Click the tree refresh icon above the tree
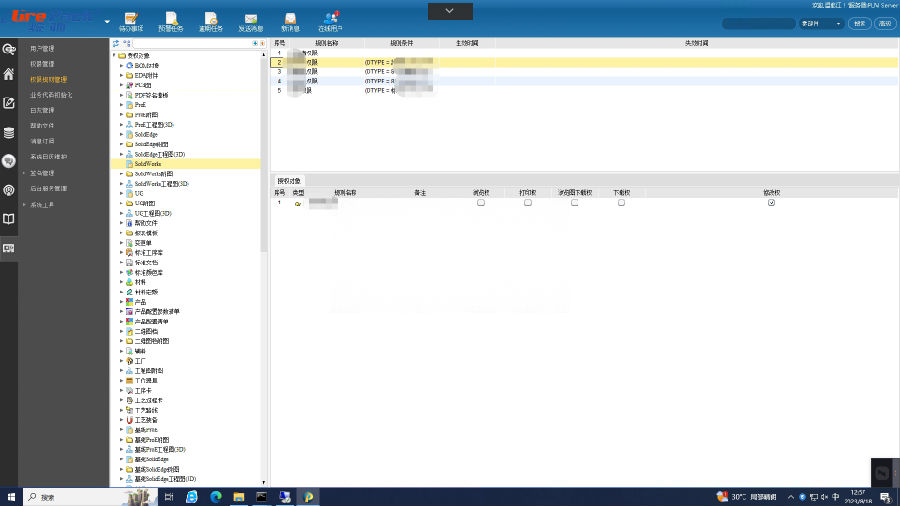 point(116,44)
